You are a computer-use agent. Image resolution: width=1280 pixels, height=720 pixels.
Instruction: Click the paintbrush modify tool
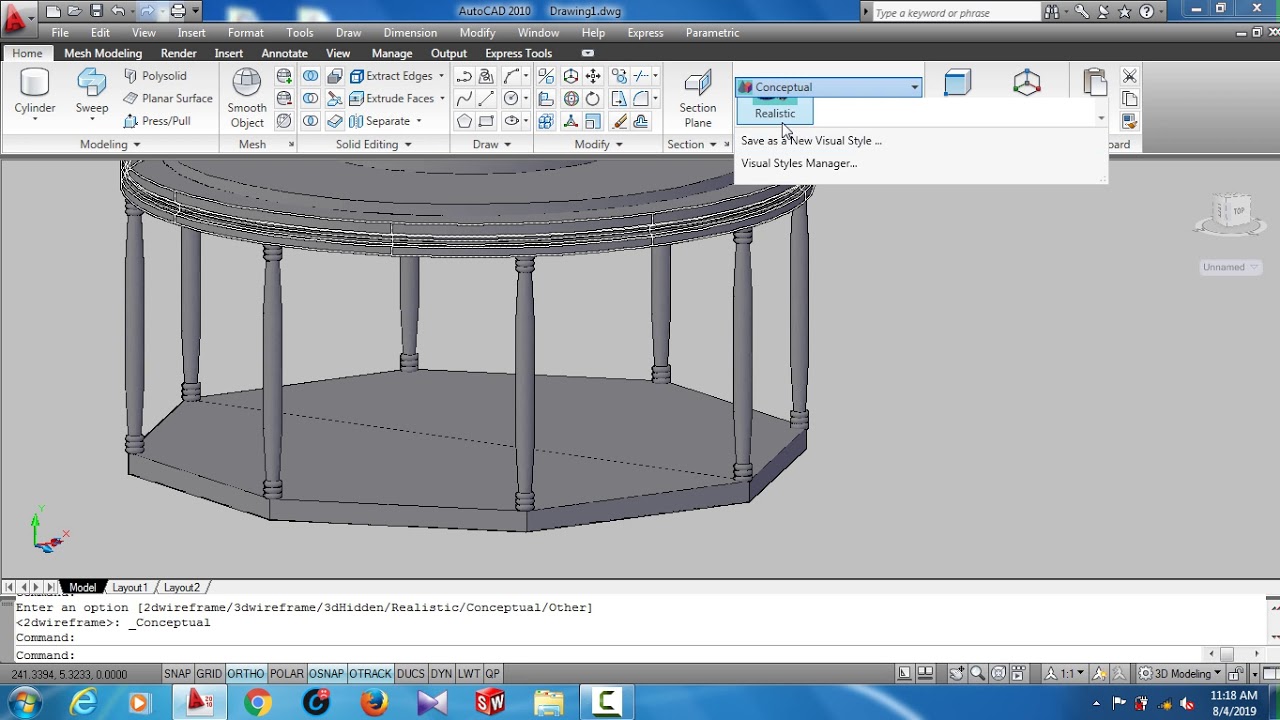[x=619, y=121]
